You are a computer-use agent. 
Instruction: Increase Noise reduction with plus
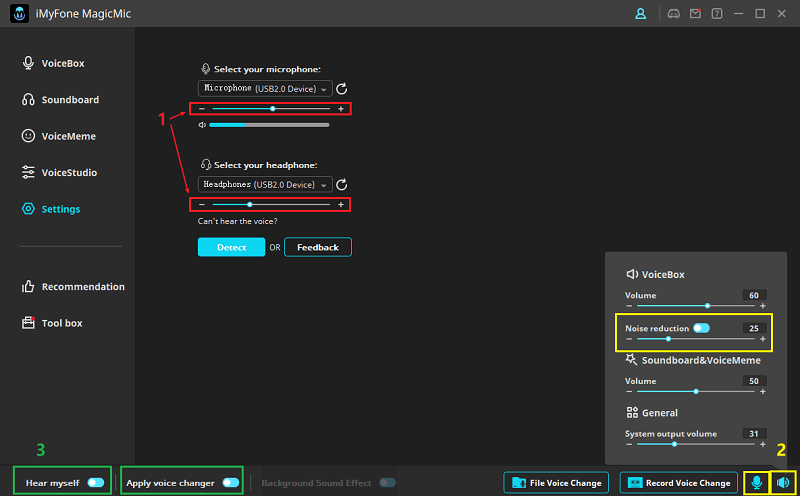click(x=763, y=339)
